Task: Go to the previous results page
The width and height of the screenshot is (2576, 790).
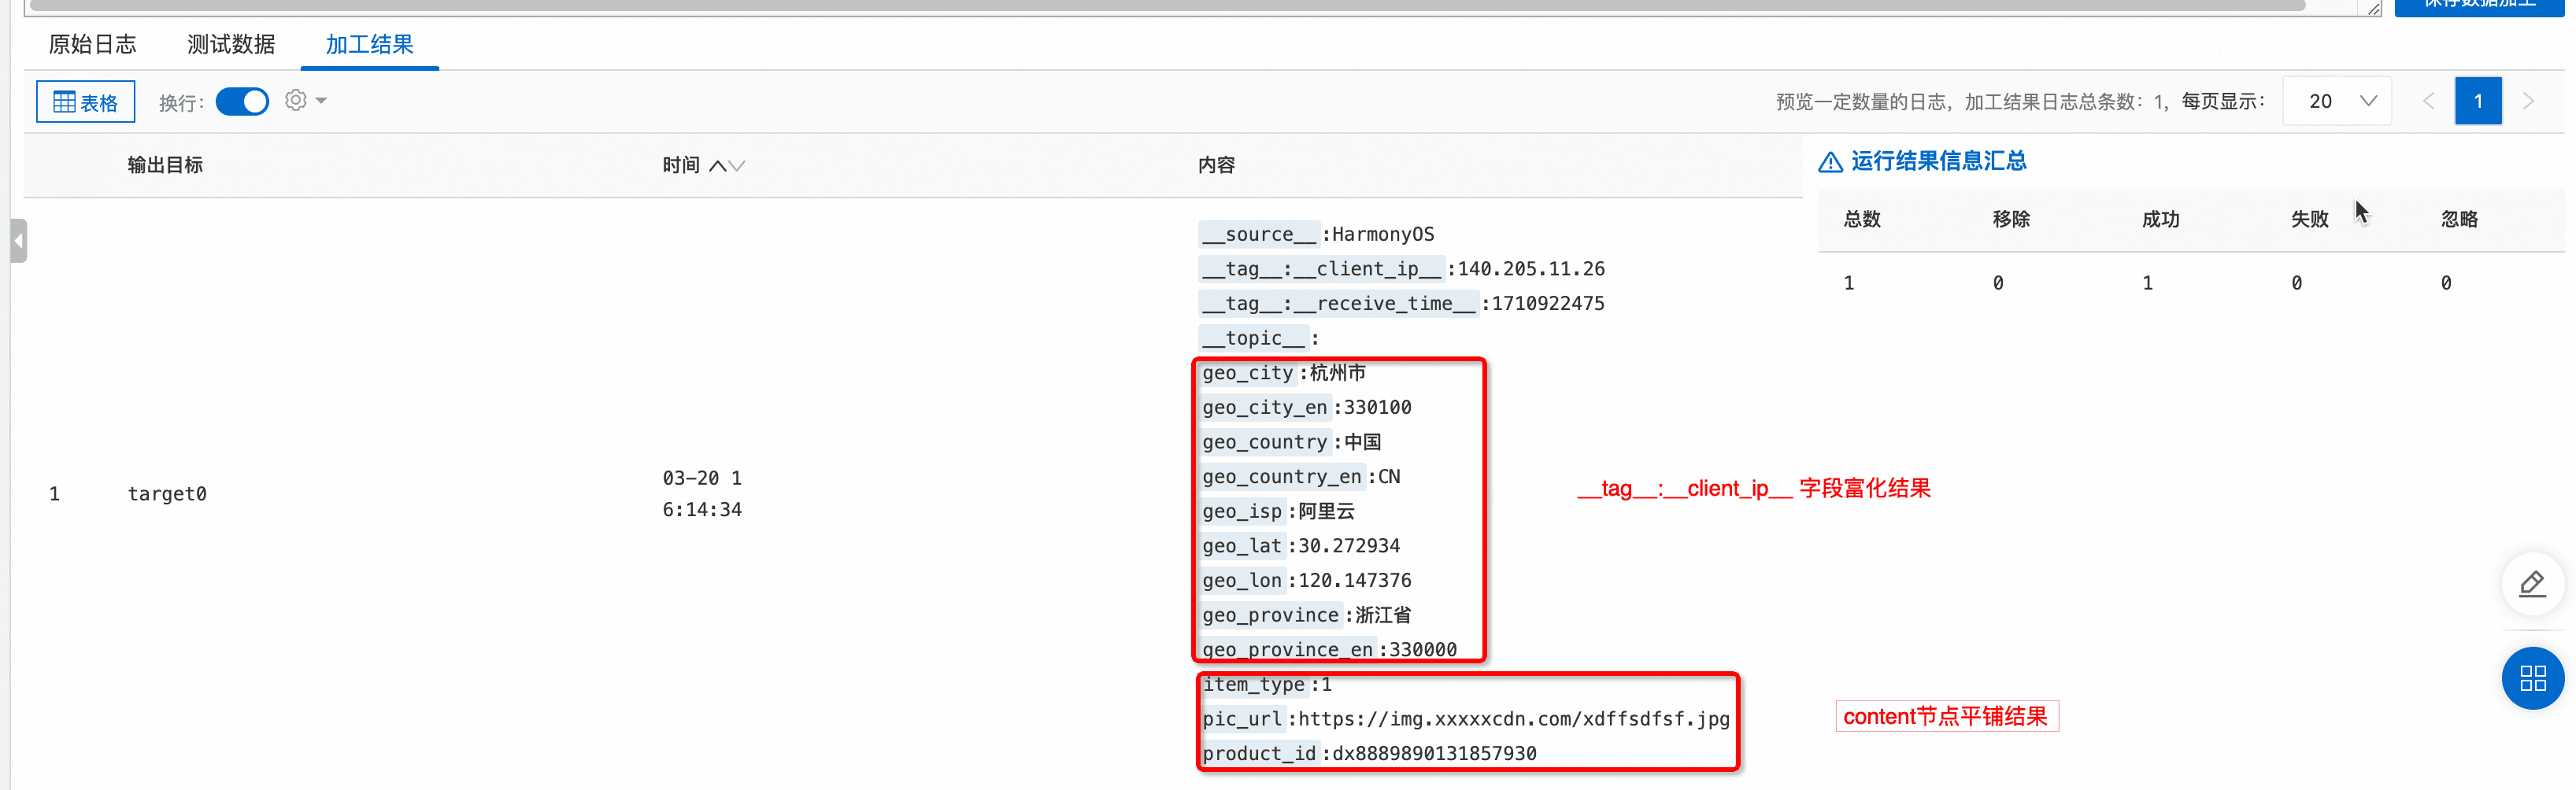Action: [x=2428, y=101]
